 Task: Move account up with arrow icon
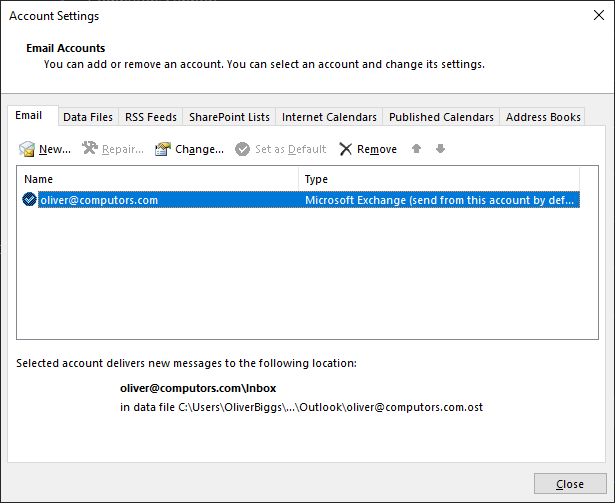417,149
